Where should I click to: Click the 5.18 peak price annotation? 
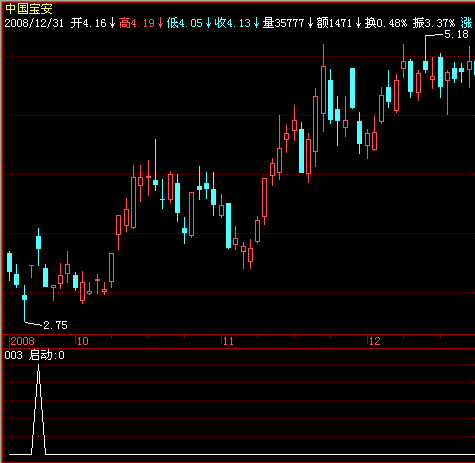point(456,34)
